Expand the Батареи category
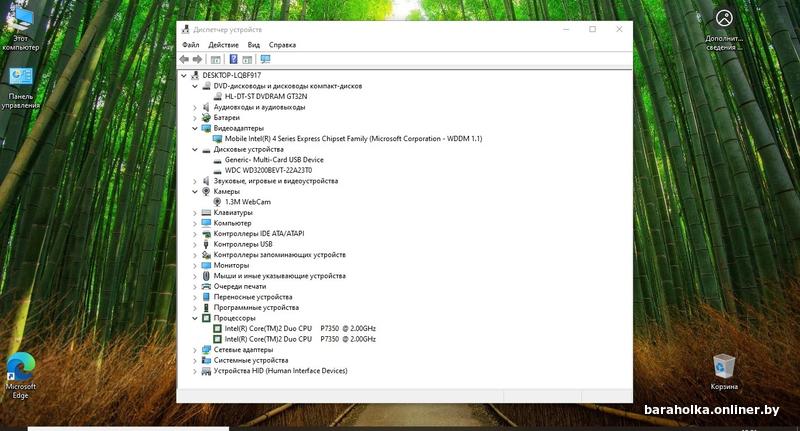Screen dimensions: 800x431 click(x=195, y=118)
